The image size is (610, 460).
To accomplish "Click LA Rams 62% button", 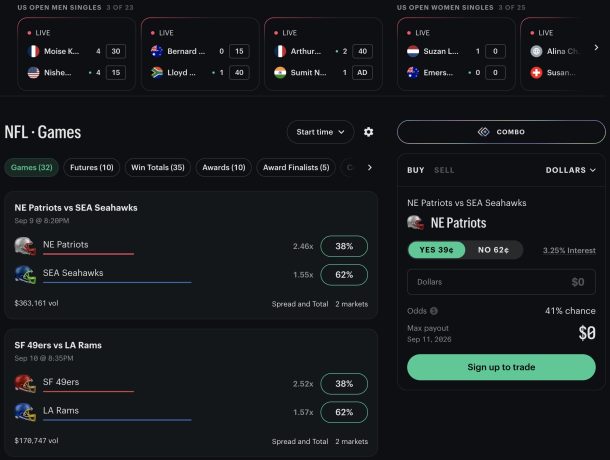I will click(x=344, y=412).
